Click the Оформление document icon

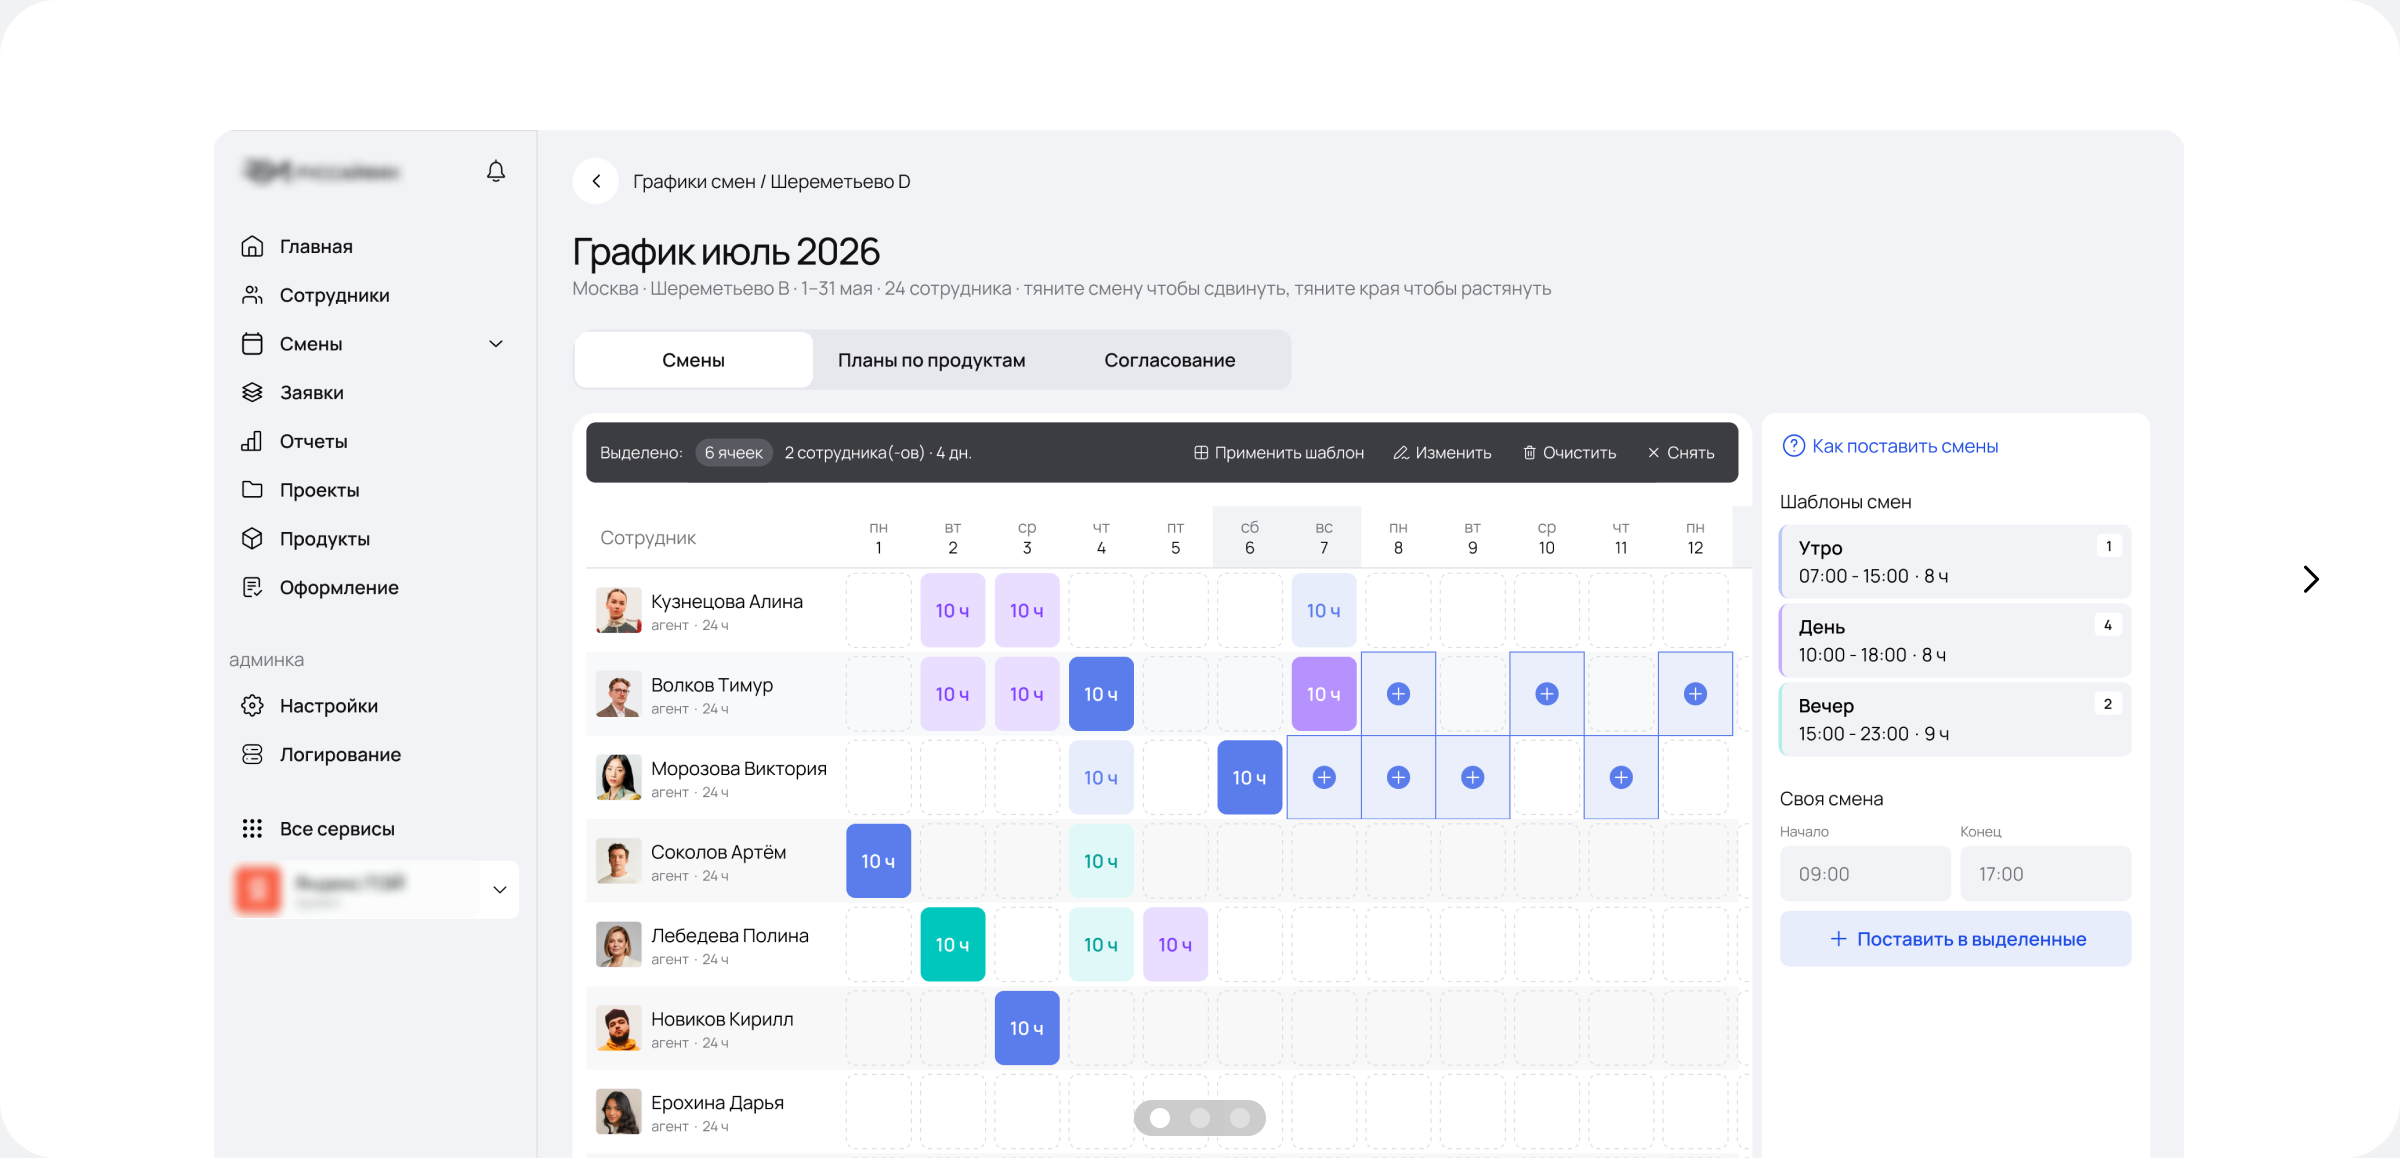click(252, 587)
